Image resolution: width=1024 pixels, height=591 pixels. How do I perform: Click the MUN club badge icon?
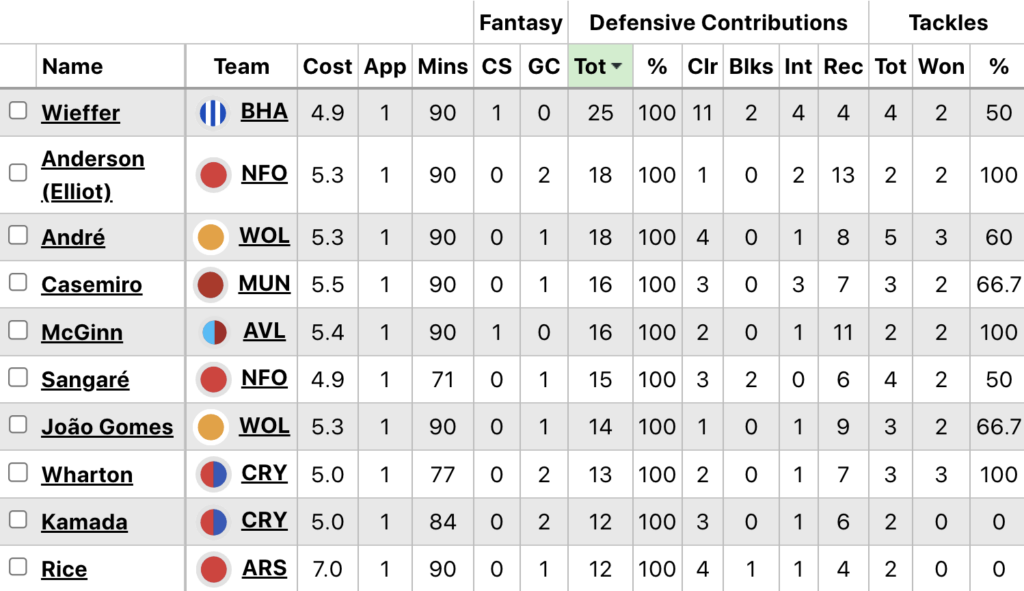tap(211, 285)
